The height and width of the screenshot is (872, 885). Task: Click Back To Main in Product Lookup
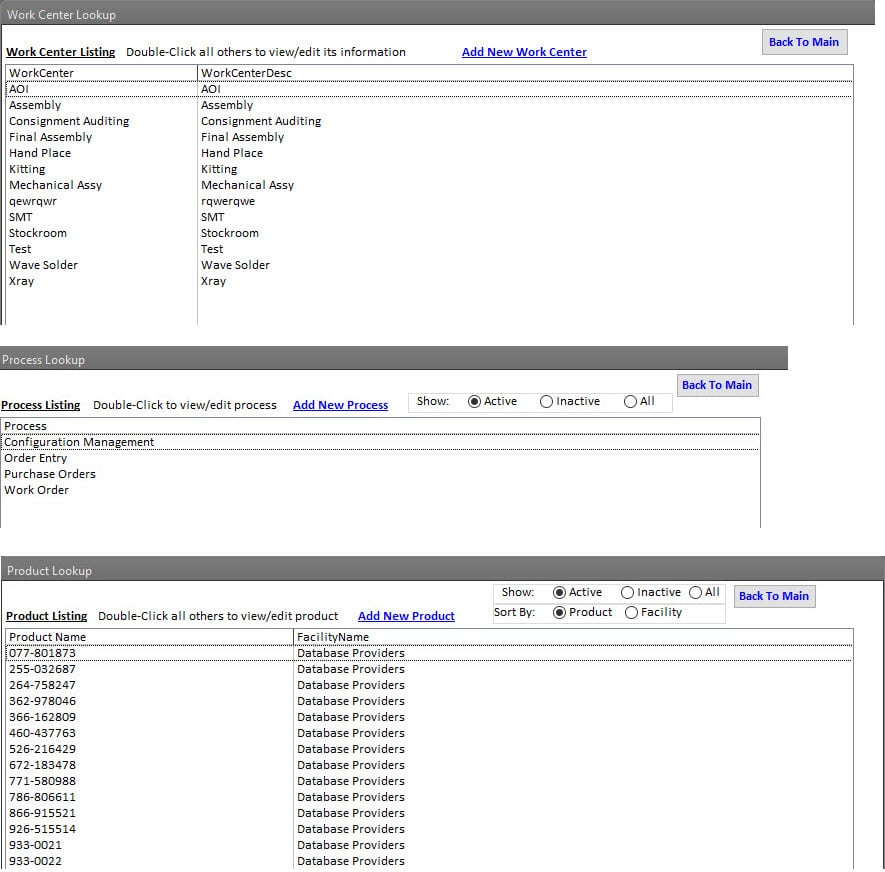(774, 597)
